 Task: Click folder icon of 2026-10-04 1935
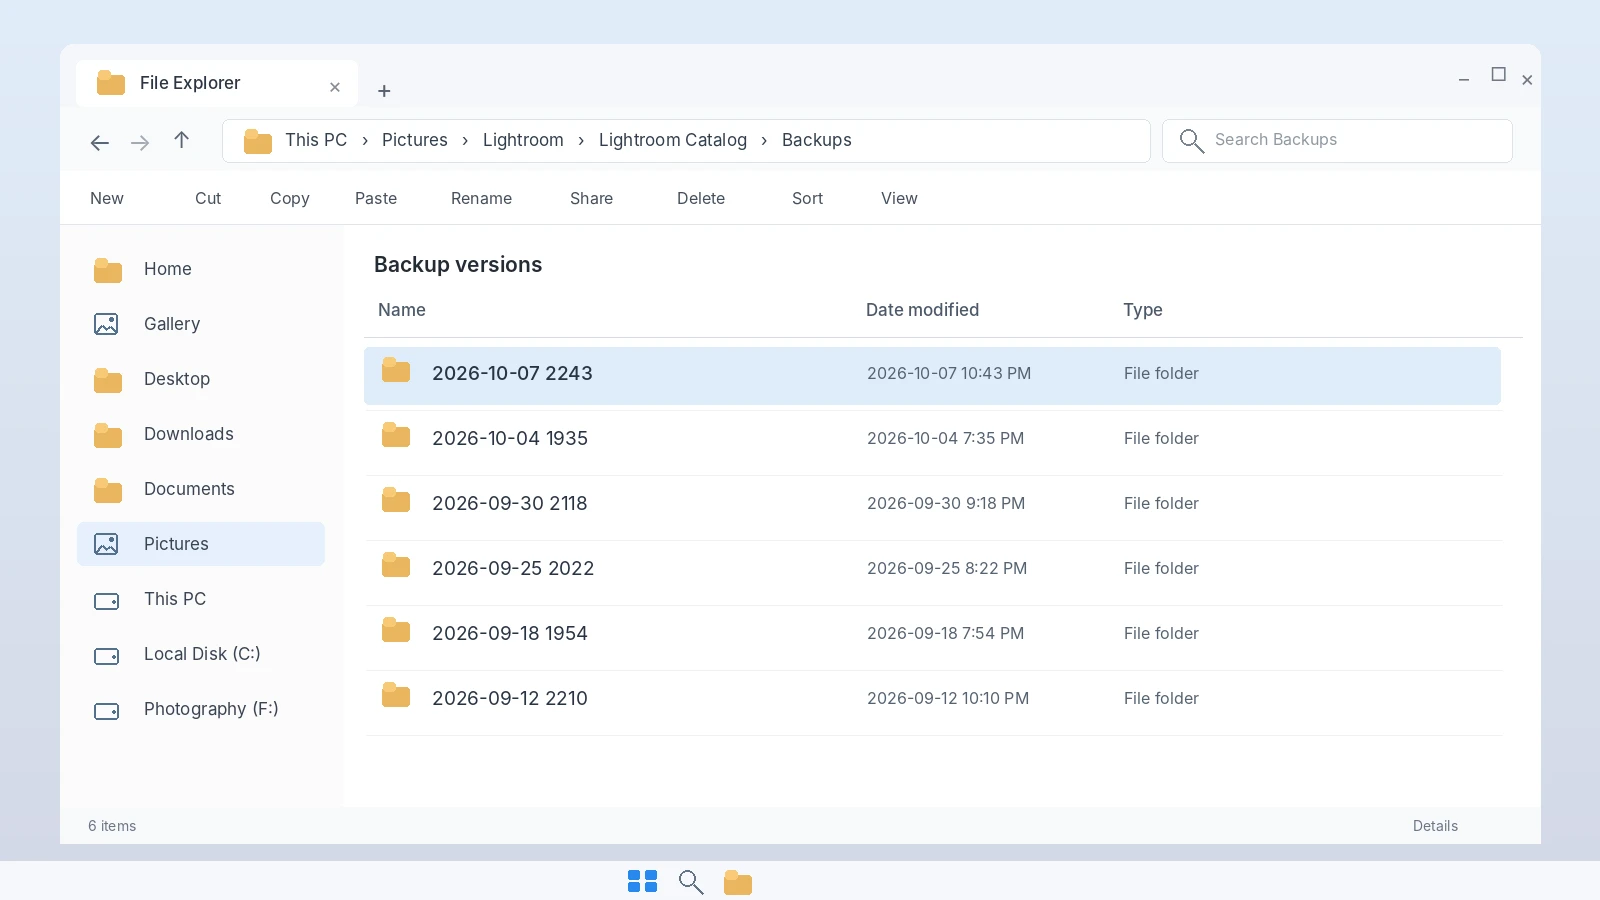396,435
